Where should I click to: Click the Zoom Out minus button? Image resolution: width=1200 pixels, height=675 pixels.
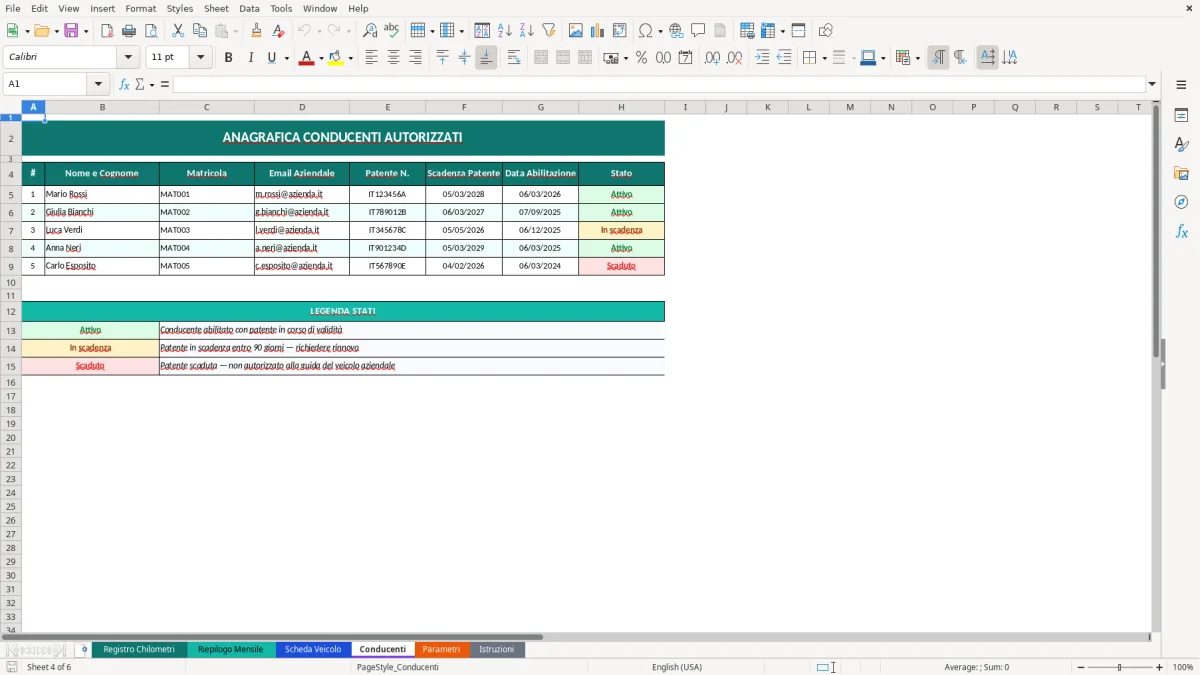tap(1081, 667)
